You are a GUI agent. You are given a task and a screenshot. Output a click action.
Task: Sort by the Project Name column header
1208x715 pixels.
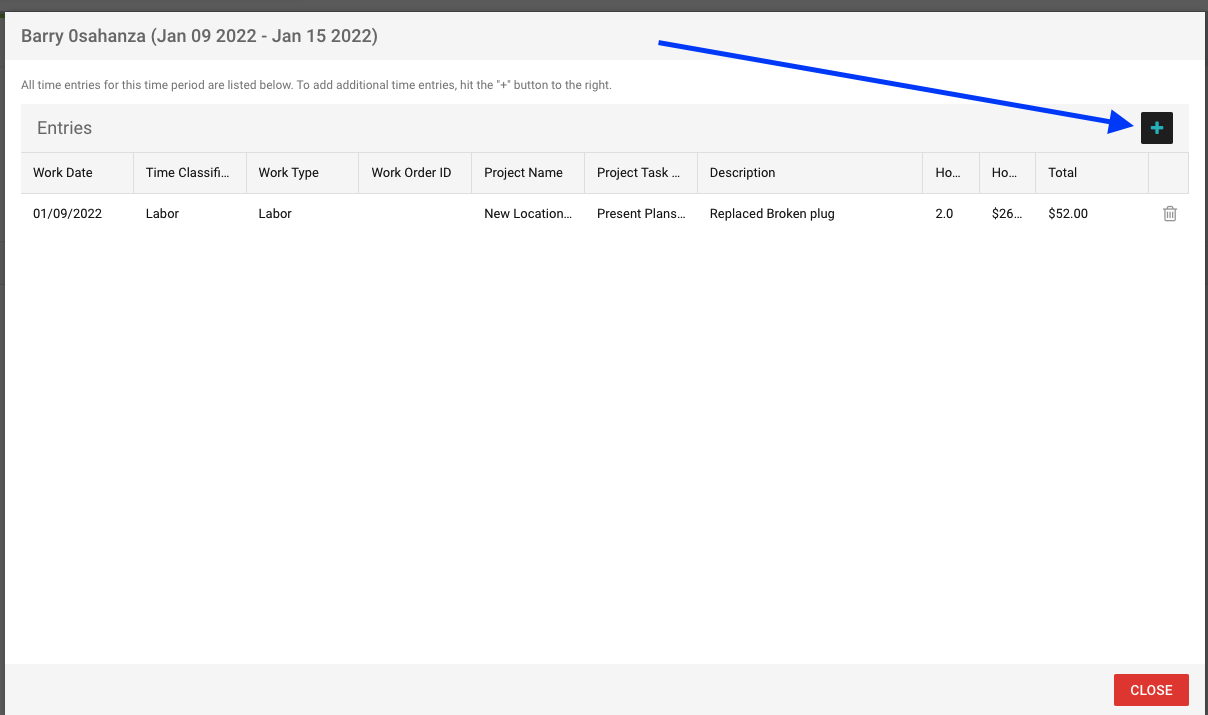pos(523,173)
